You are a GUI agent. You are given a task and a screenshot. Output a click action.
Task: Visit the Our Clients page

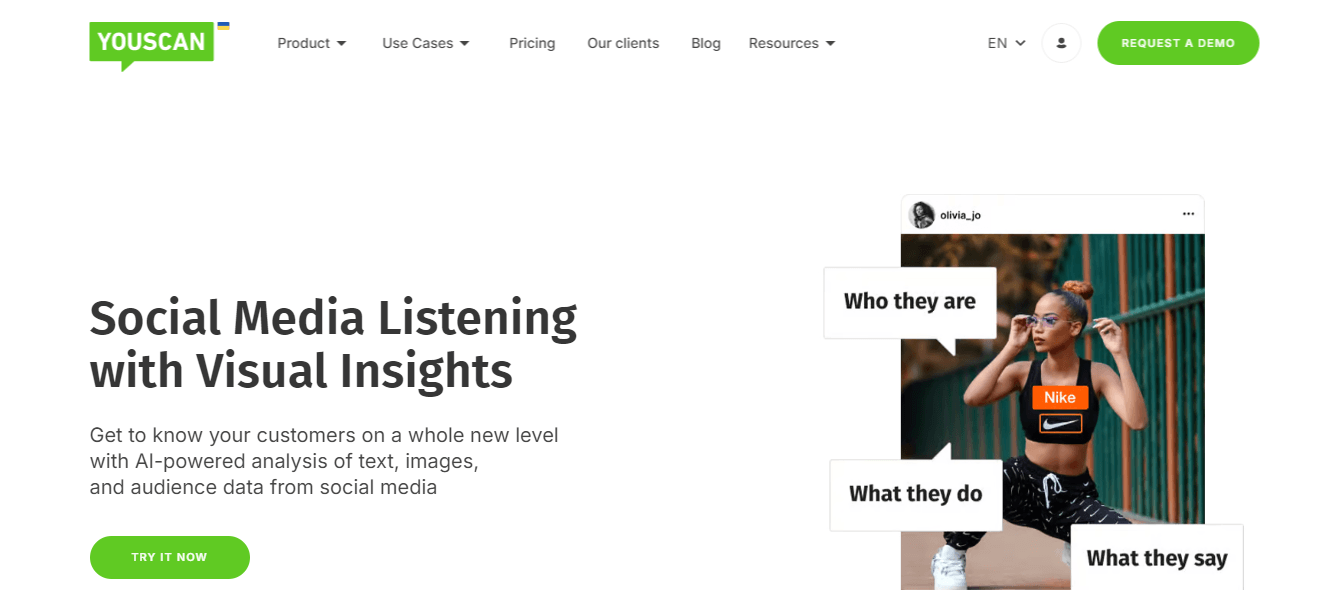click(x=623, y=43)
